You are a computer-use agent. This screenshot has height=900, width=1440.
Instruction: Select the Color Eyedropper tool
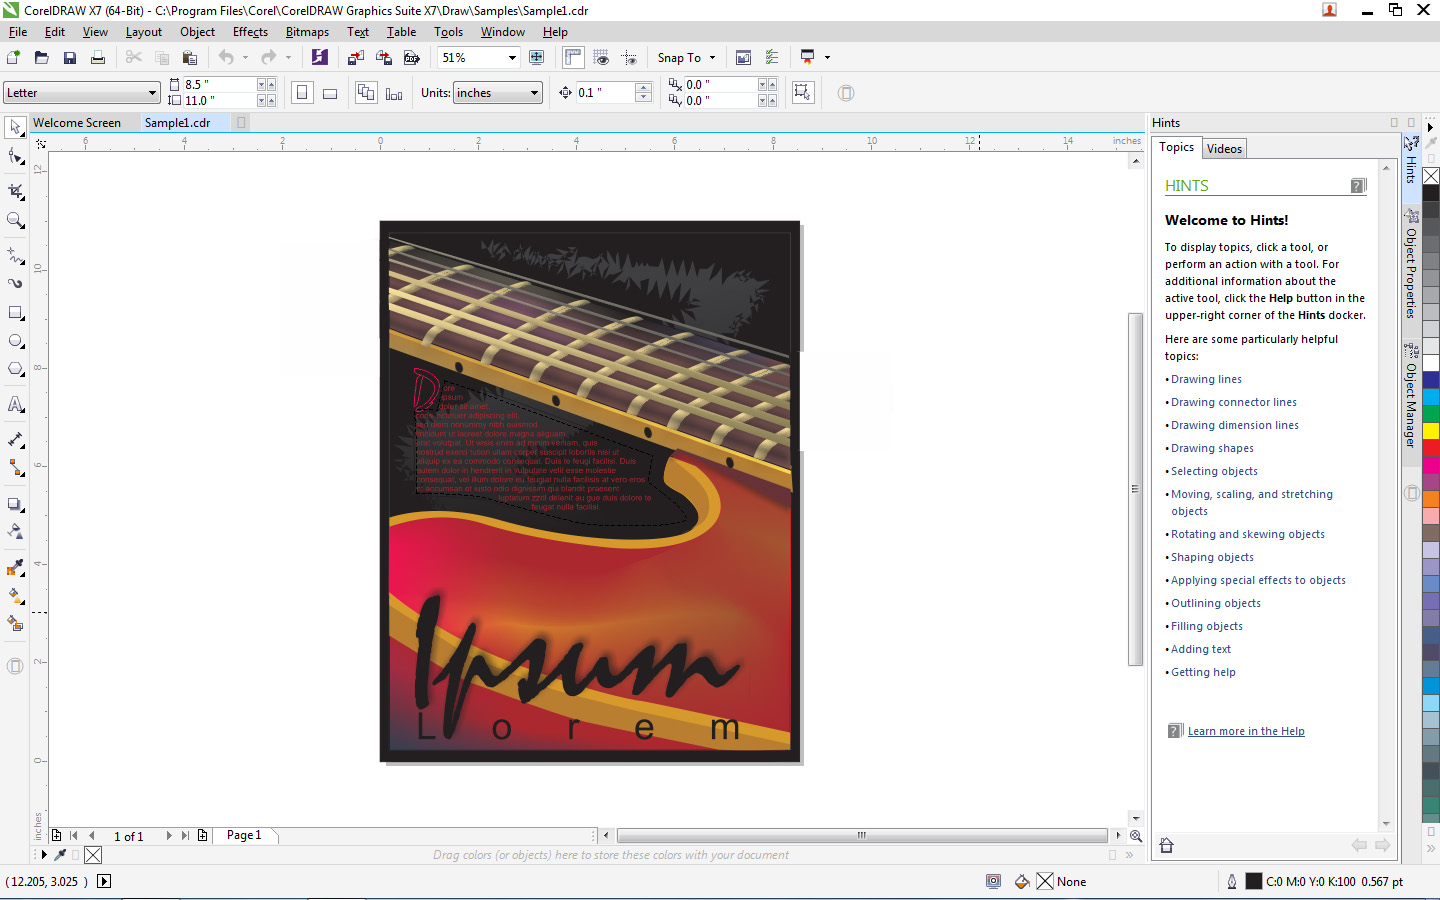click(15, 567)
